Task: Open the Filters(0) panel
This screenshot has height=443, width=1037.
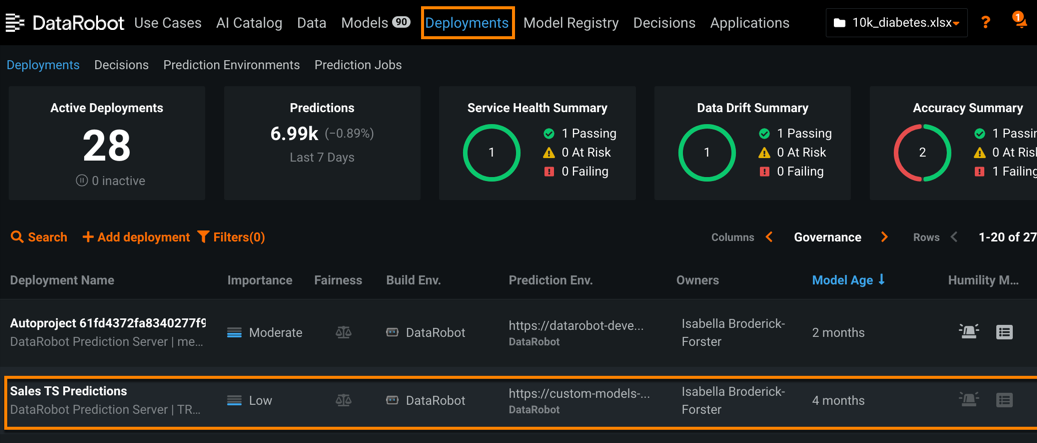Action: [x=231, y=237]
